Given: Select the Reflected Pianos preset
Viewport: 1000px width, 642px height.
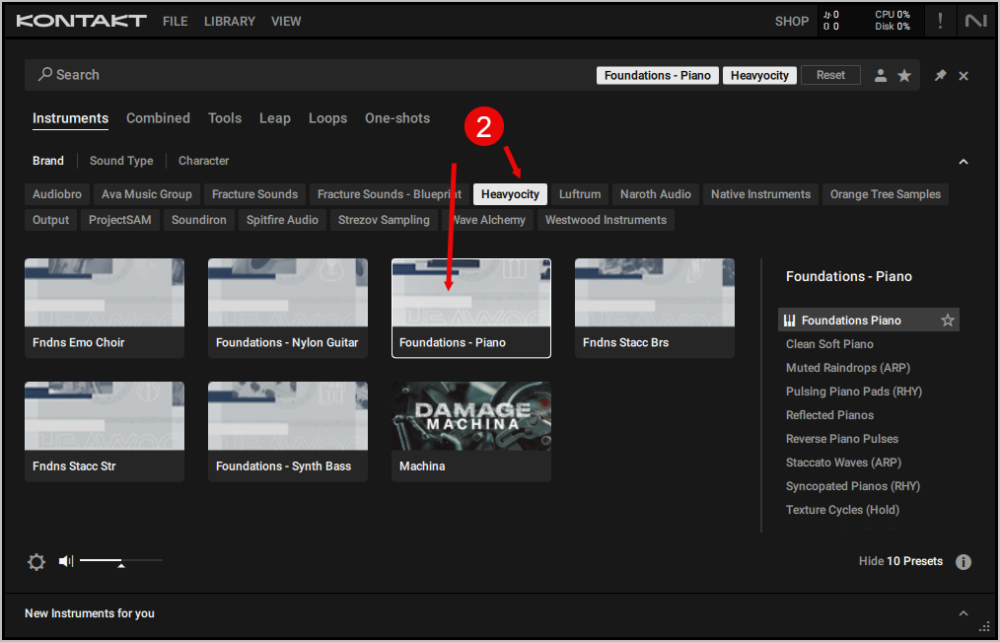Looking at the screenshot, I should click(x=830, y=415).
